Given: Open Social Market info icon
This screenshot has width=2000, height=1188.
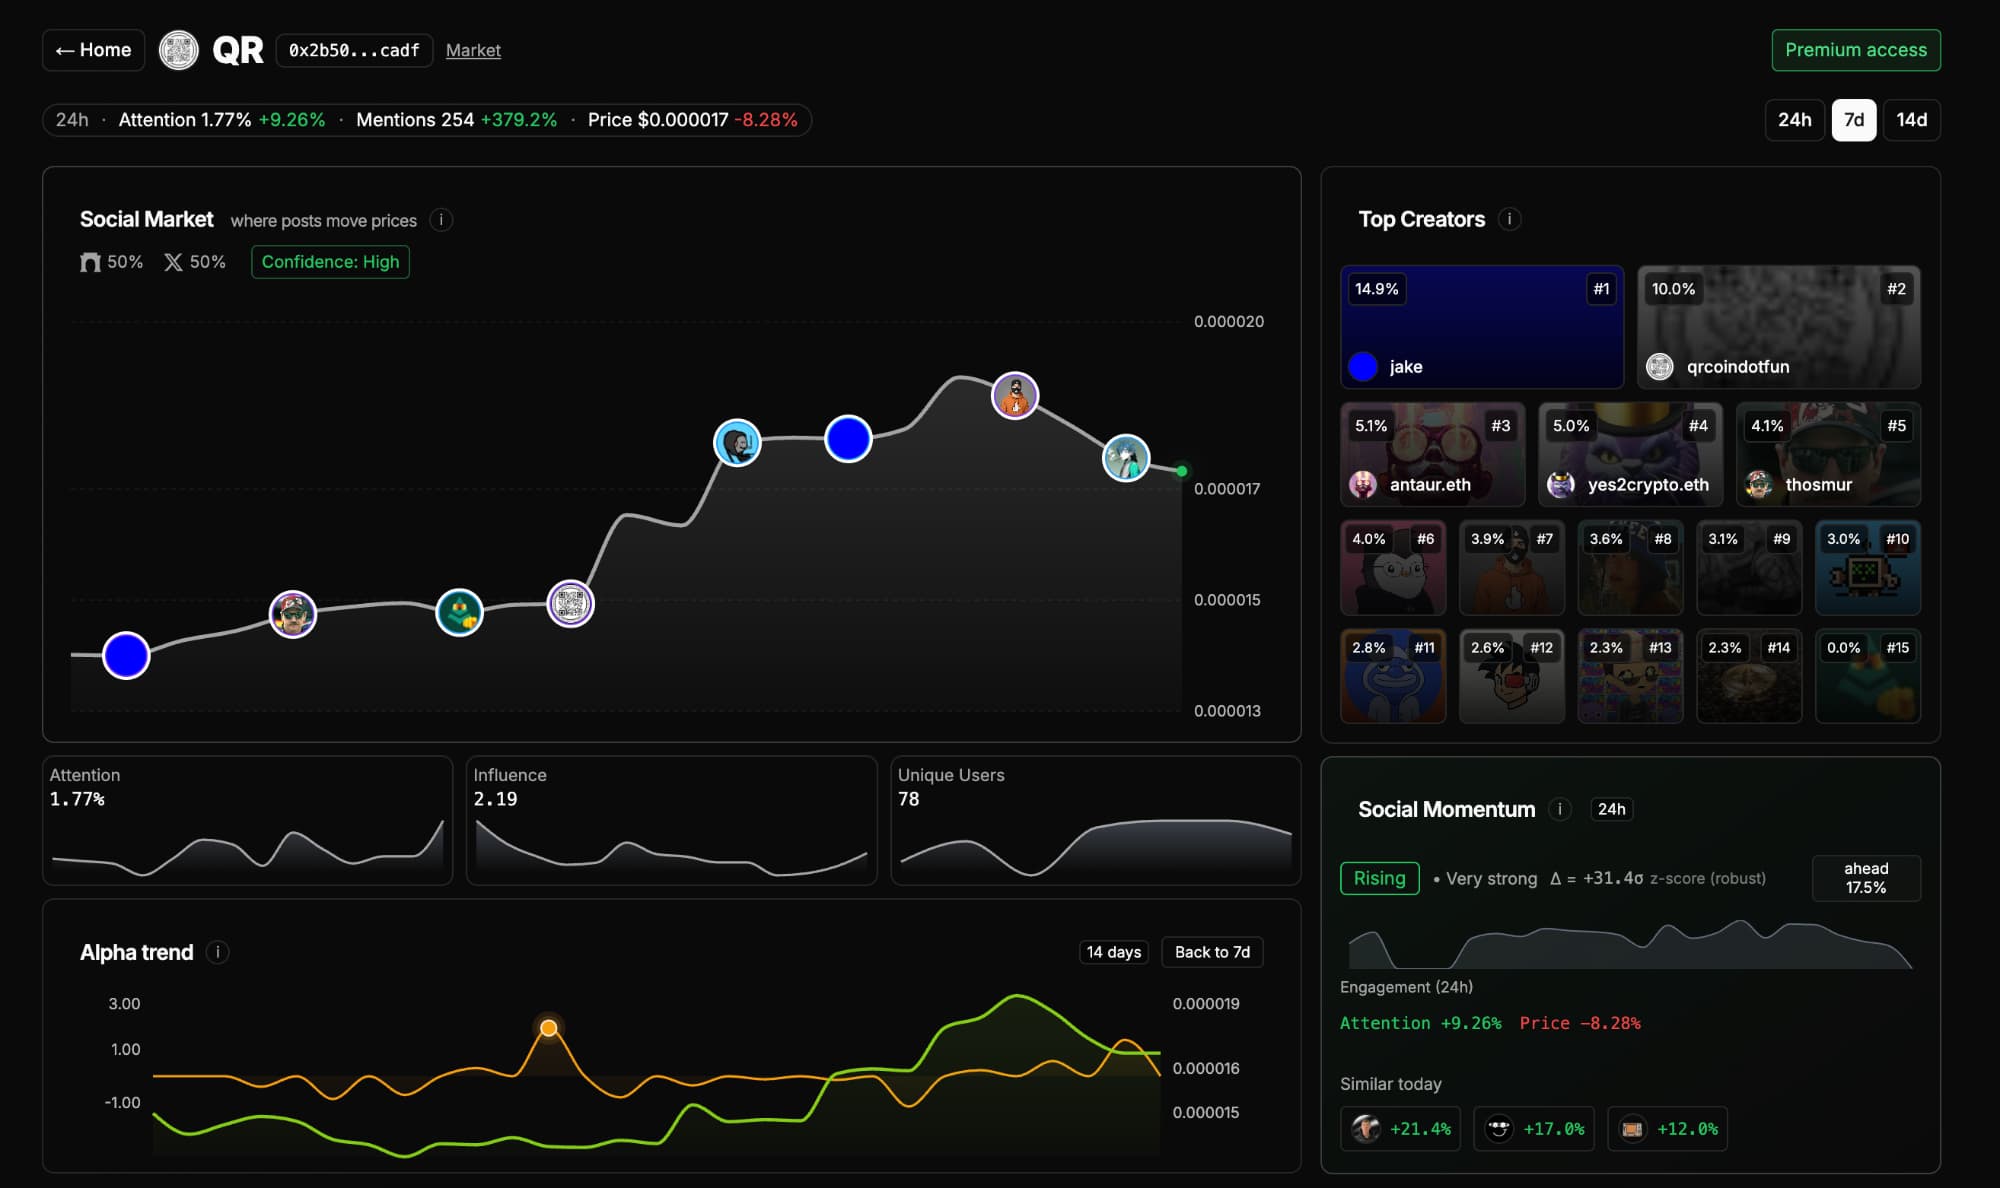Looking at the screenshot, I should point(441,220).
